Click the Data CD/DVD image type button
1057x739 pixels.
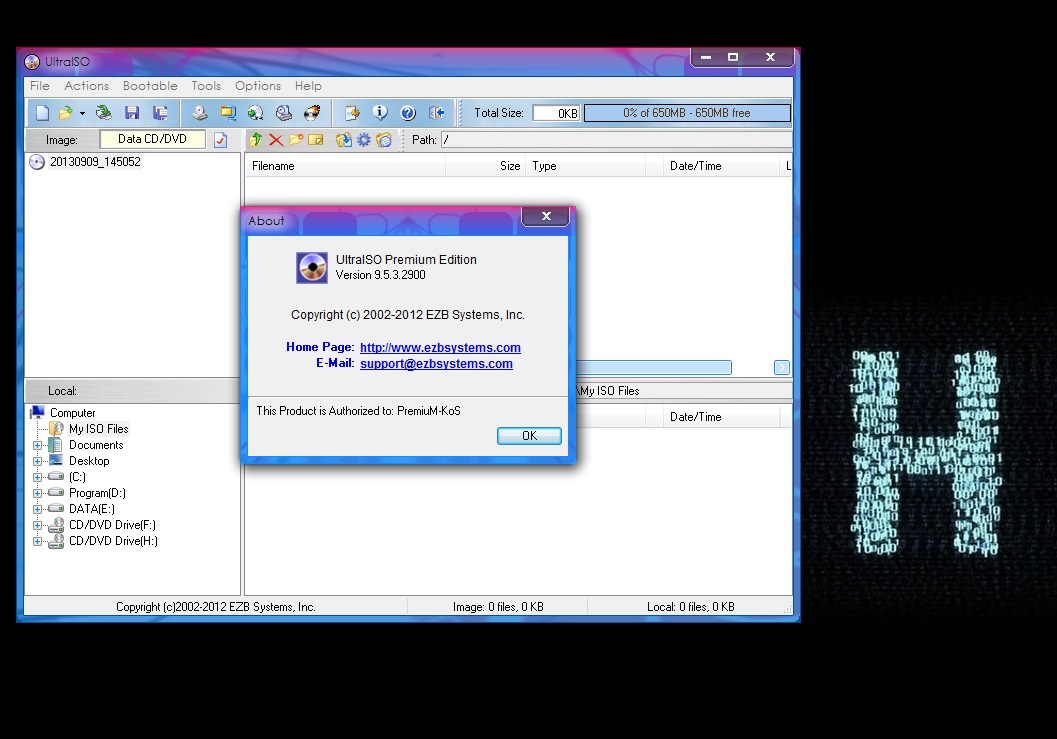(x=152, y=139)
